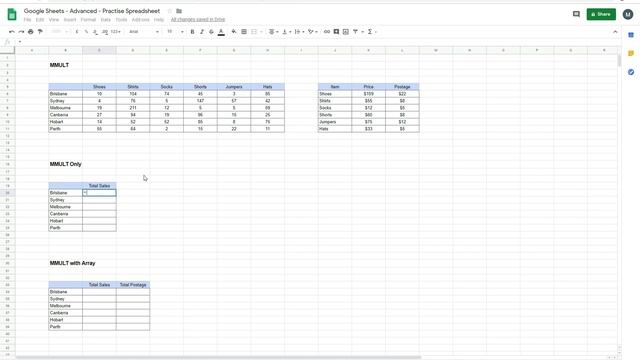Toggle bold formatting
640x360 pixels.
pos(192,31)
